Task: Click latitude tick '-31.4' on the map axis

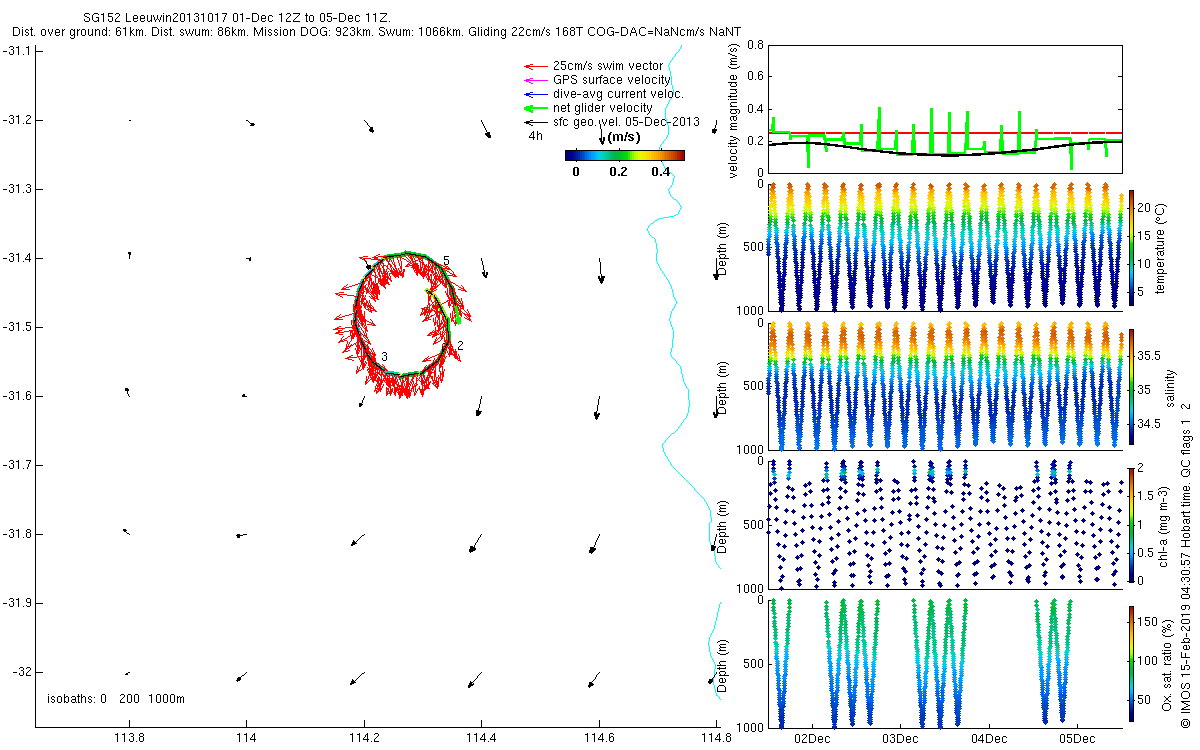Action: [18, 258]
